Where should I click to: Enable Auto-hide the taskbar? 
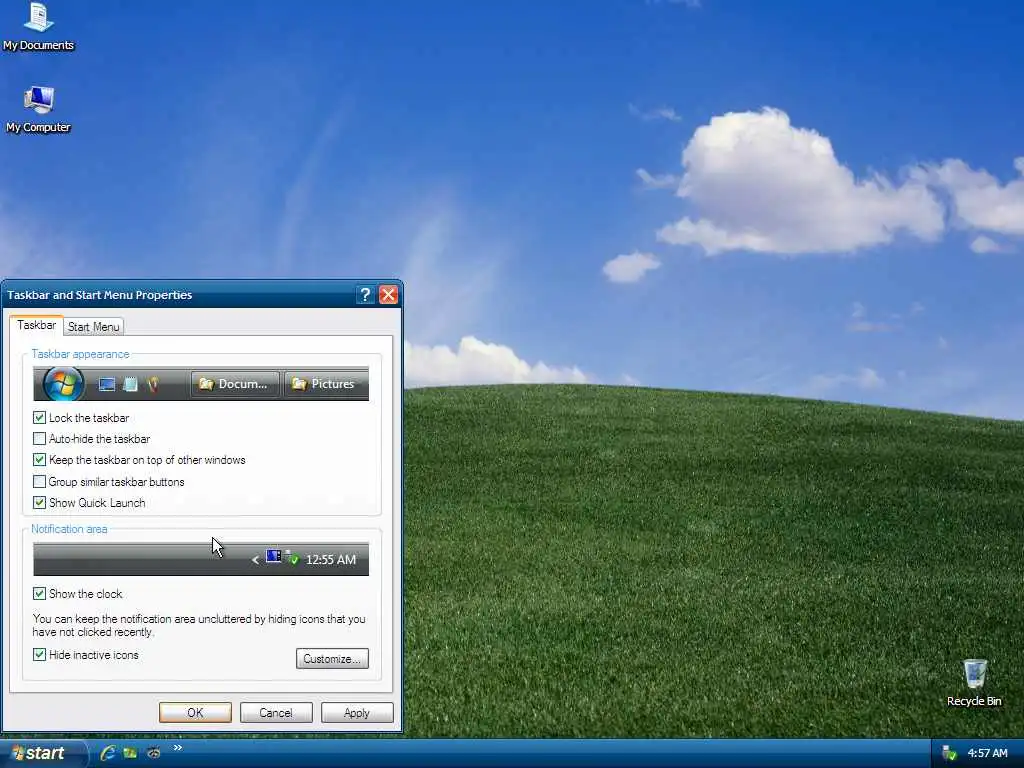pyautogui.click(x=39, y=438)
